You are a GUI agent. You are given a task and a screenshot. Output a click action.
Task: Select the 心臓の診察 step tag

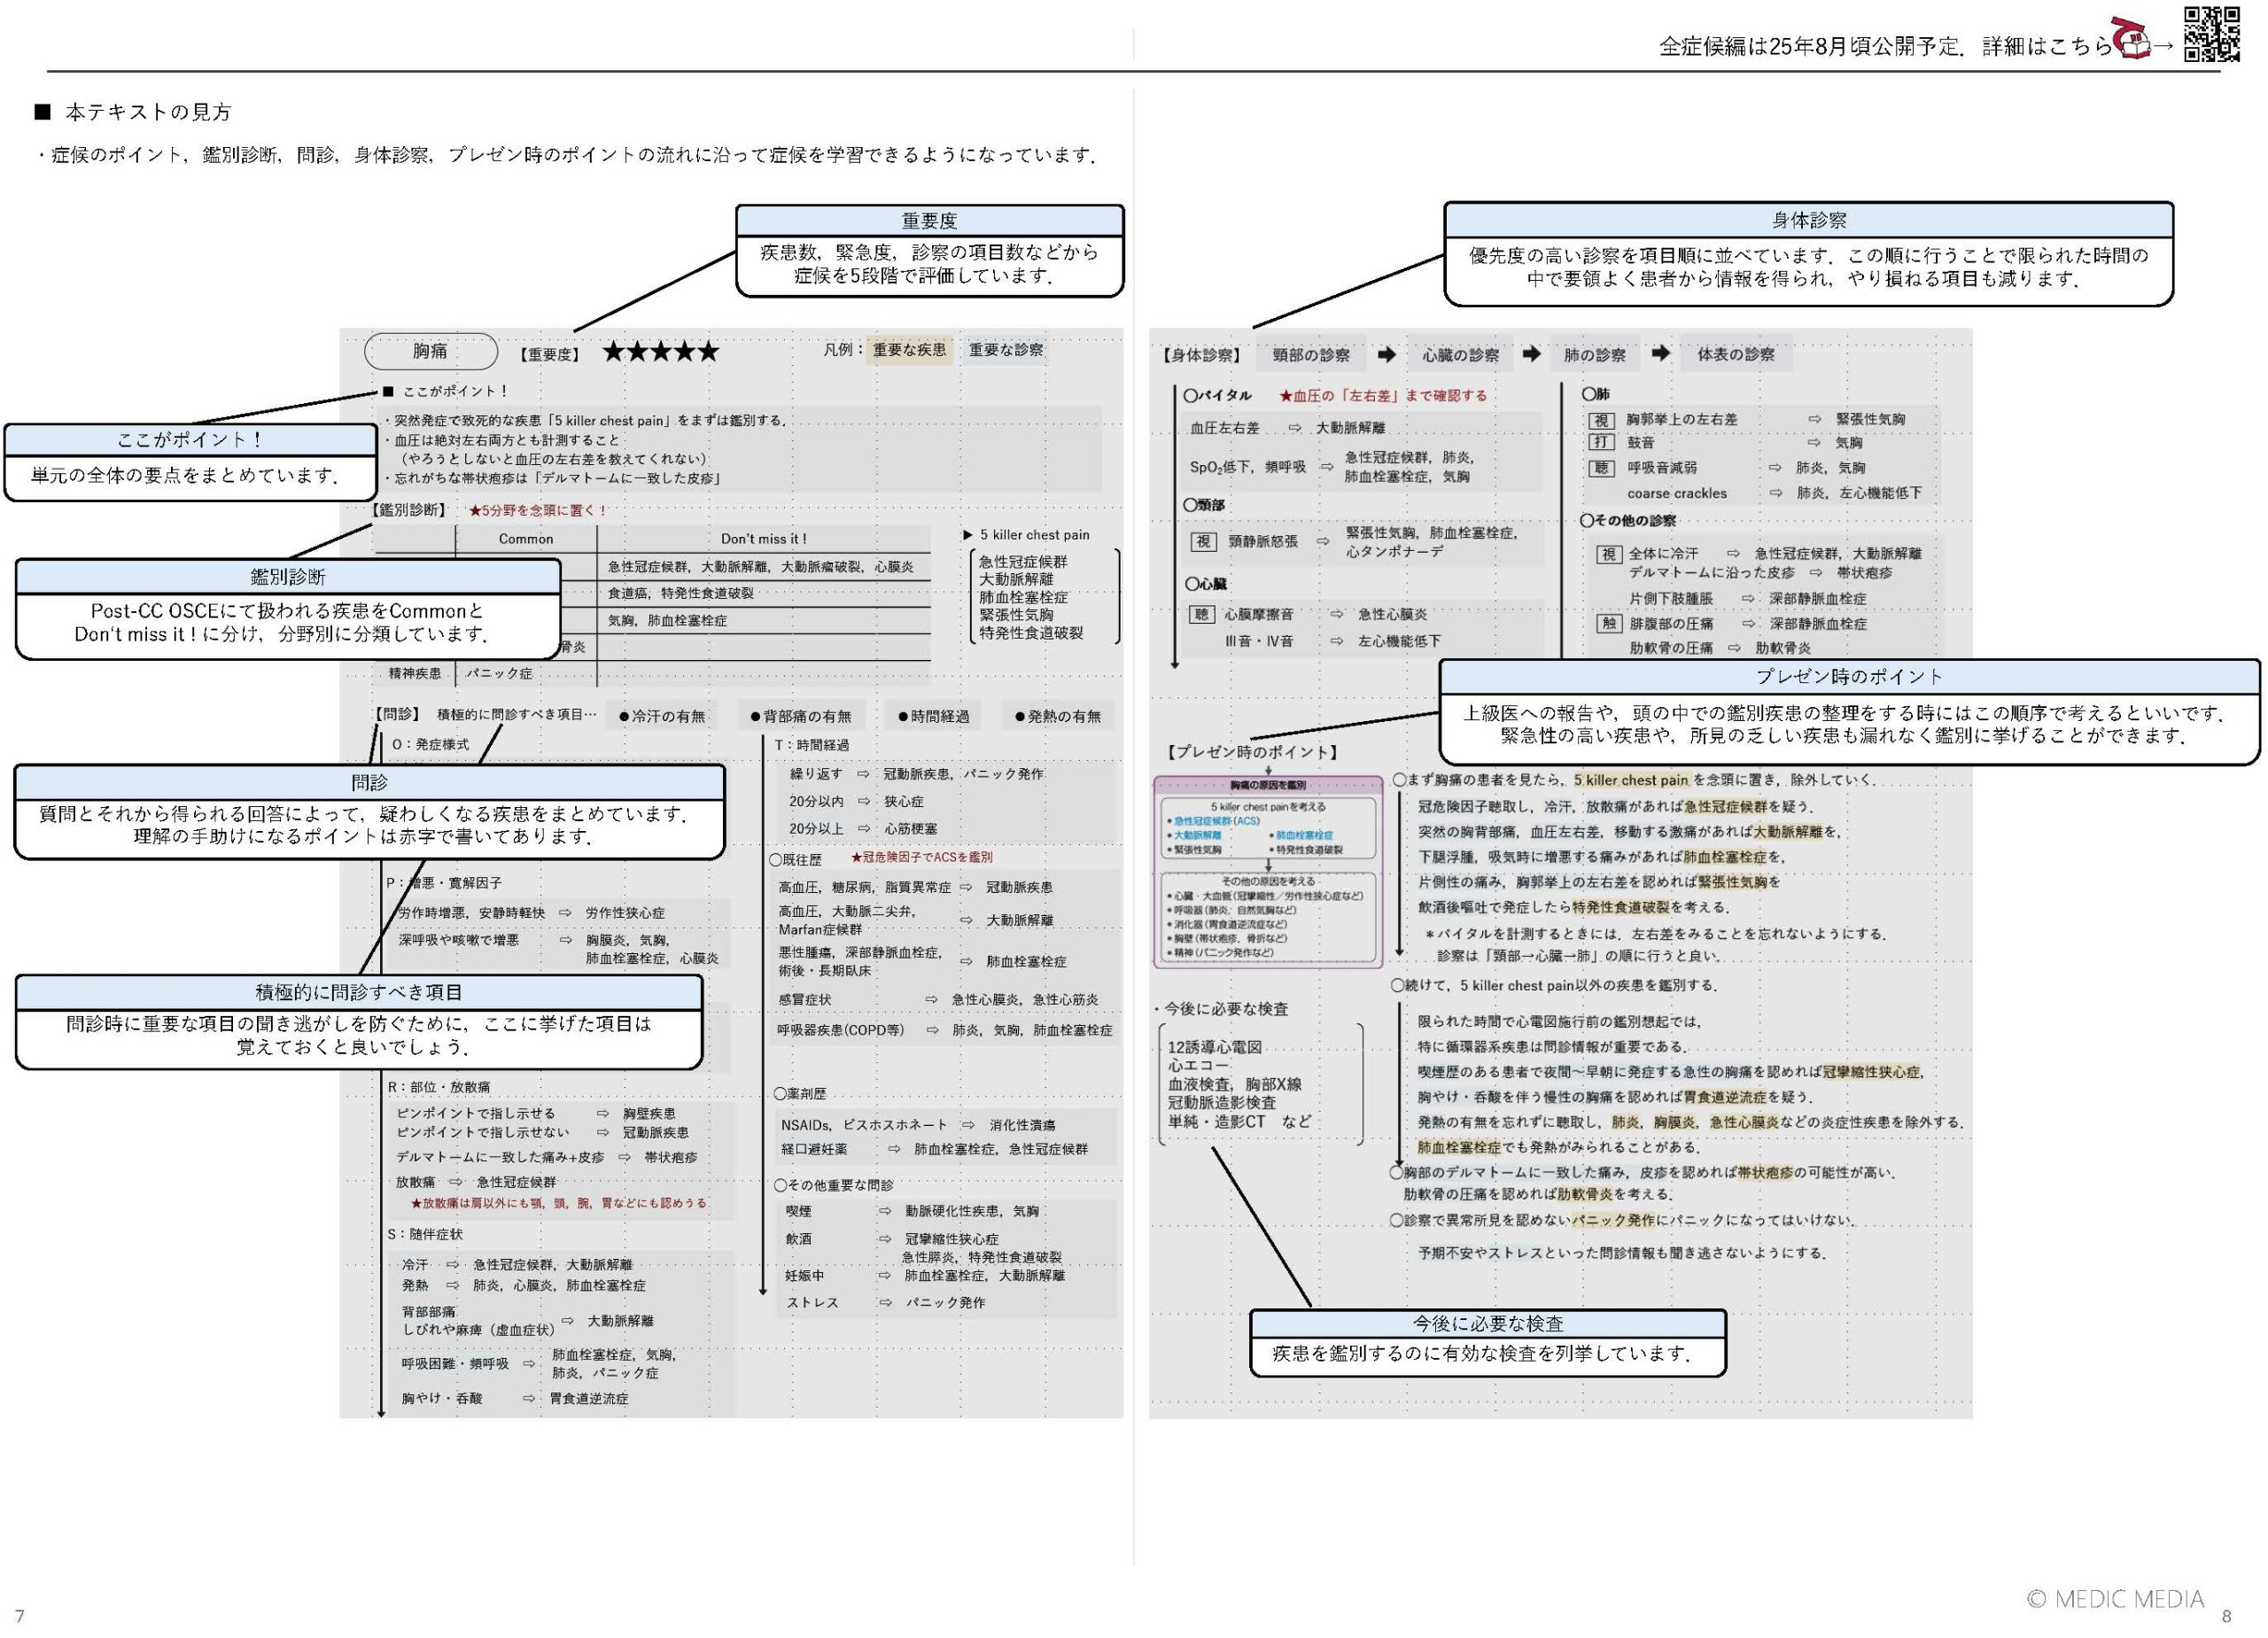click(1460, 355)
